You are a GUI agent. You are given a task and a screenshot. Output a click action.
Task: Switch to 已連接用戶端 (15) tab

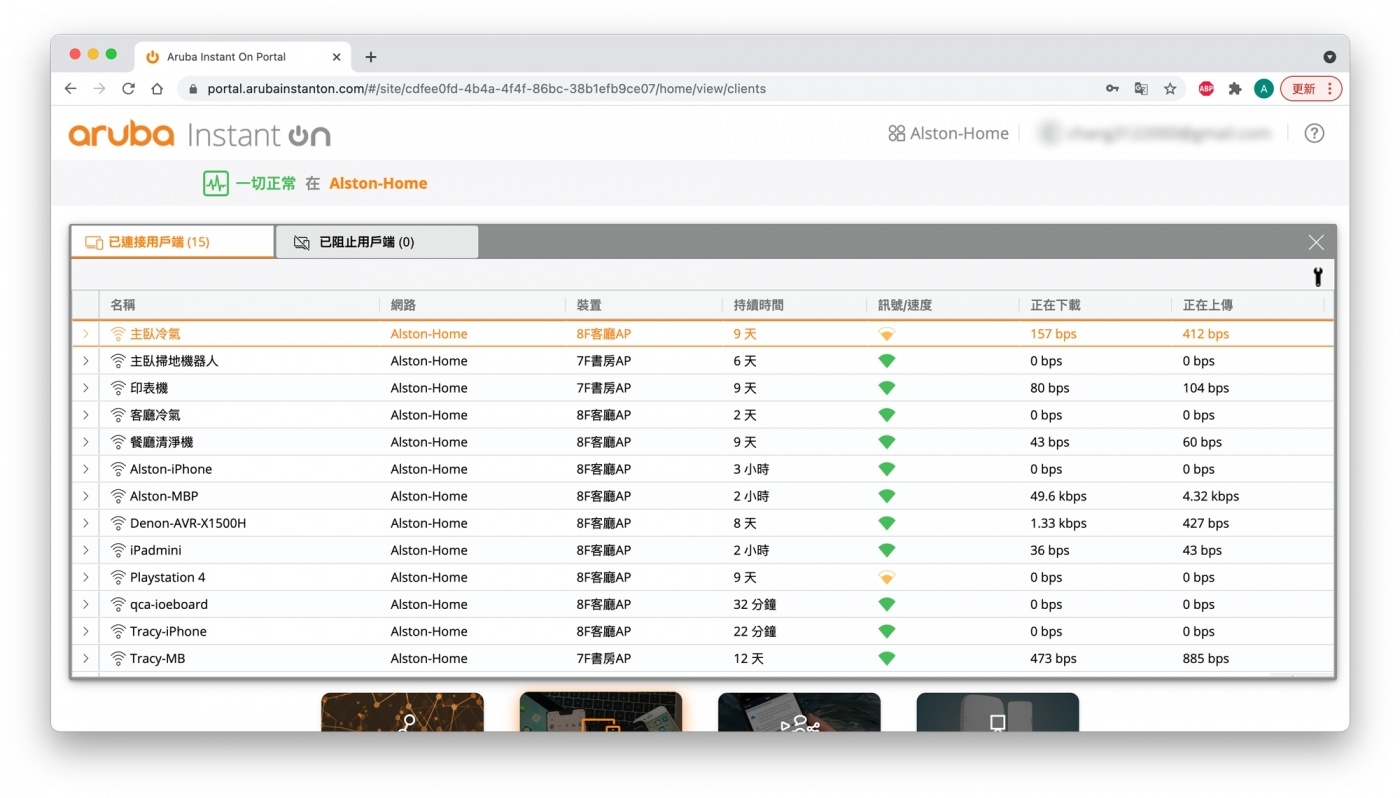click(x=173, y=241)
